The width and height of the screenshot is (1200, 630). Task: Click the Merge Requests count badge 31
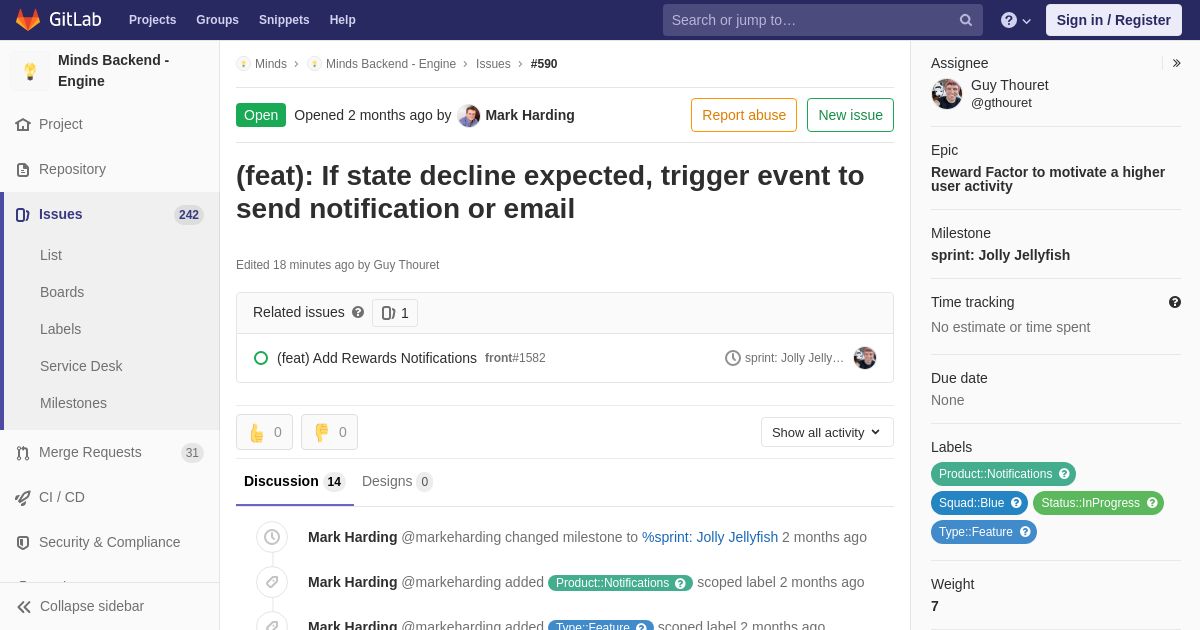coord(192,453)
